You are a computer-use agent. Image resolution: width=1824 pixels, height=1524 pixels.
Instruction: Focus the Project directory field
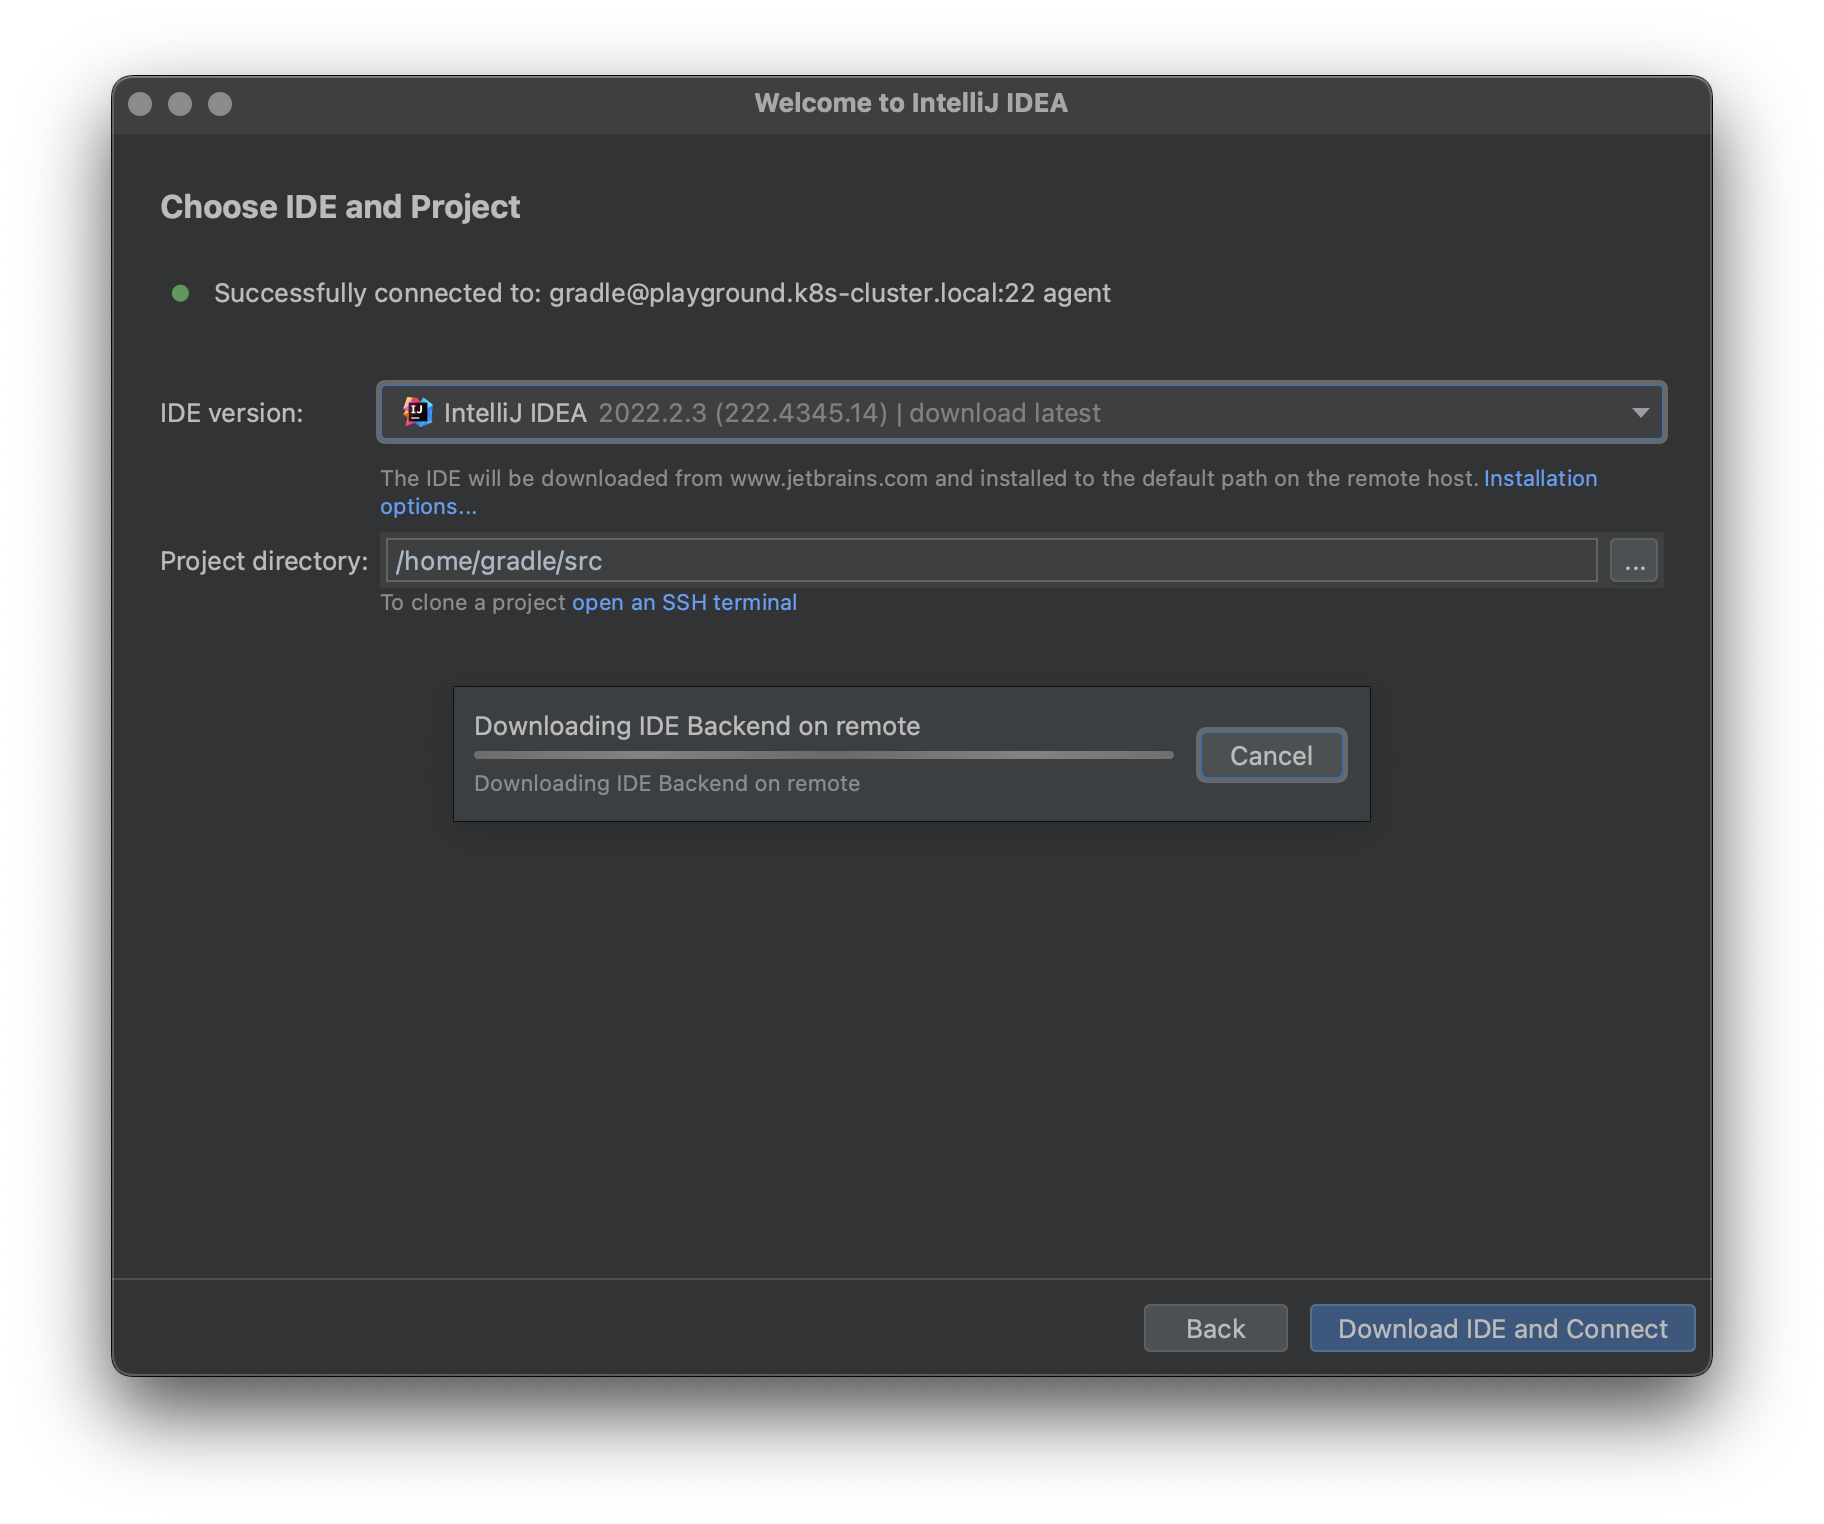point(991,560)
